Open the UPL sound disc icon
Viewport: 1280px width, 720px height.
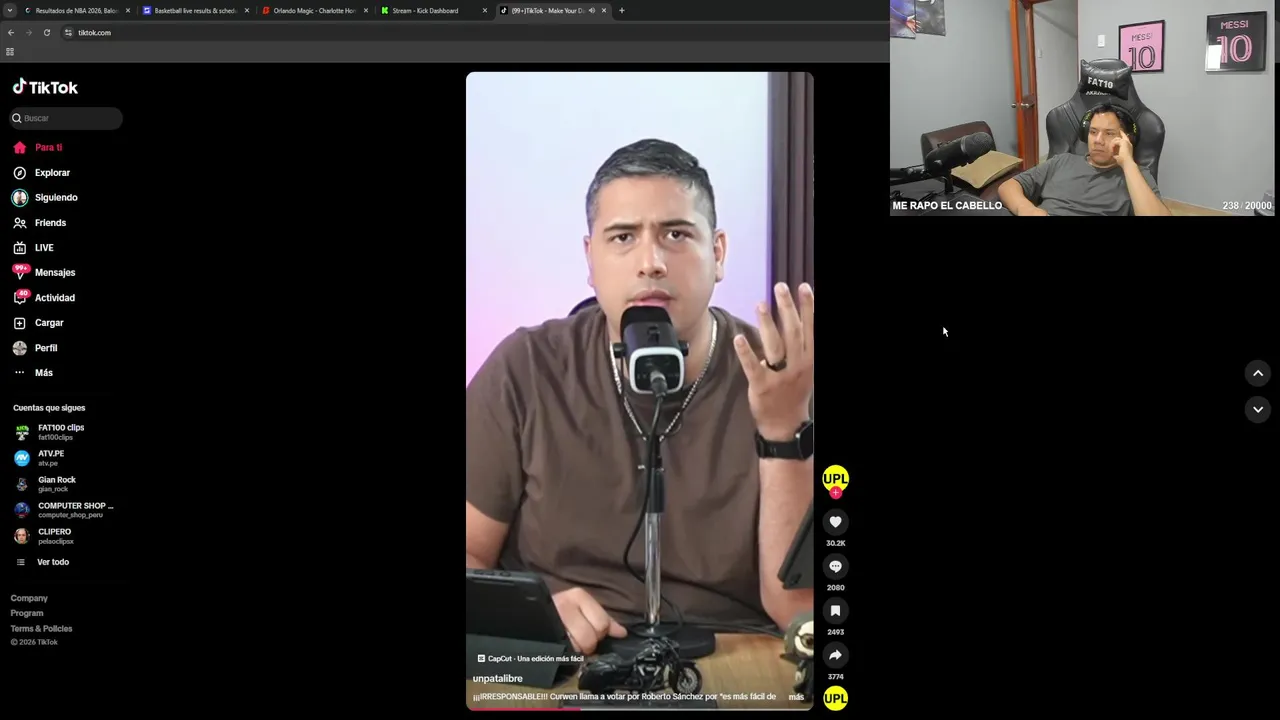(835, 698)
